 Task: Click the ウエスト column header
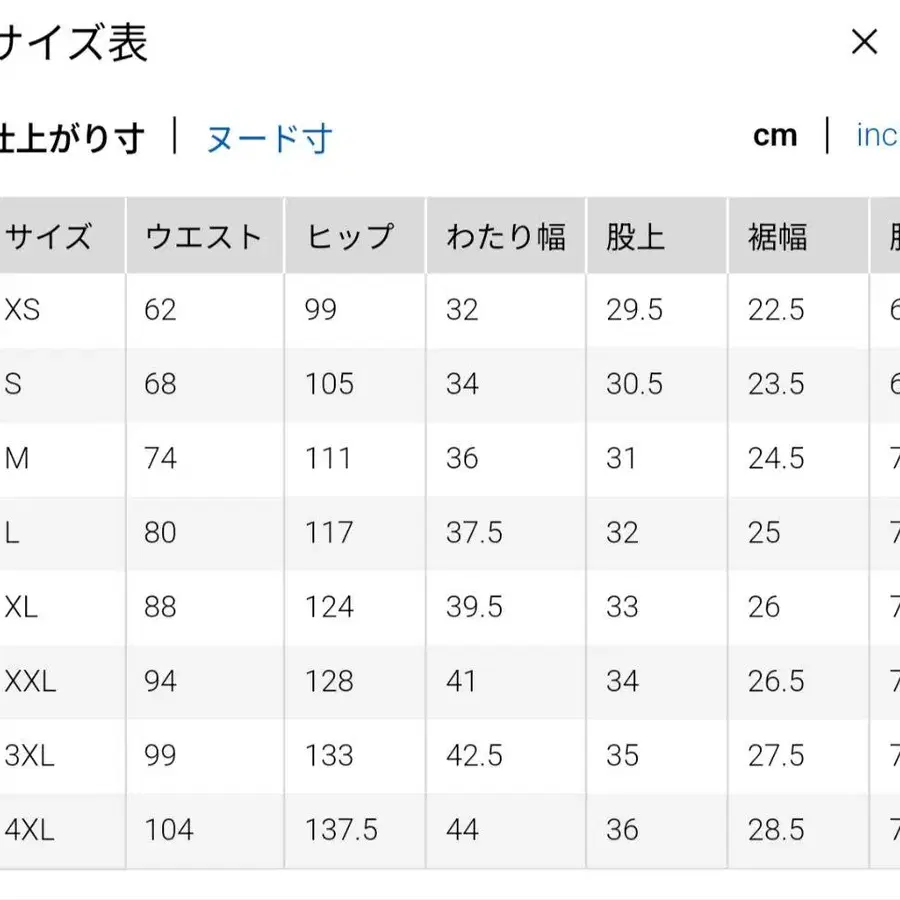tap(202, 237)
